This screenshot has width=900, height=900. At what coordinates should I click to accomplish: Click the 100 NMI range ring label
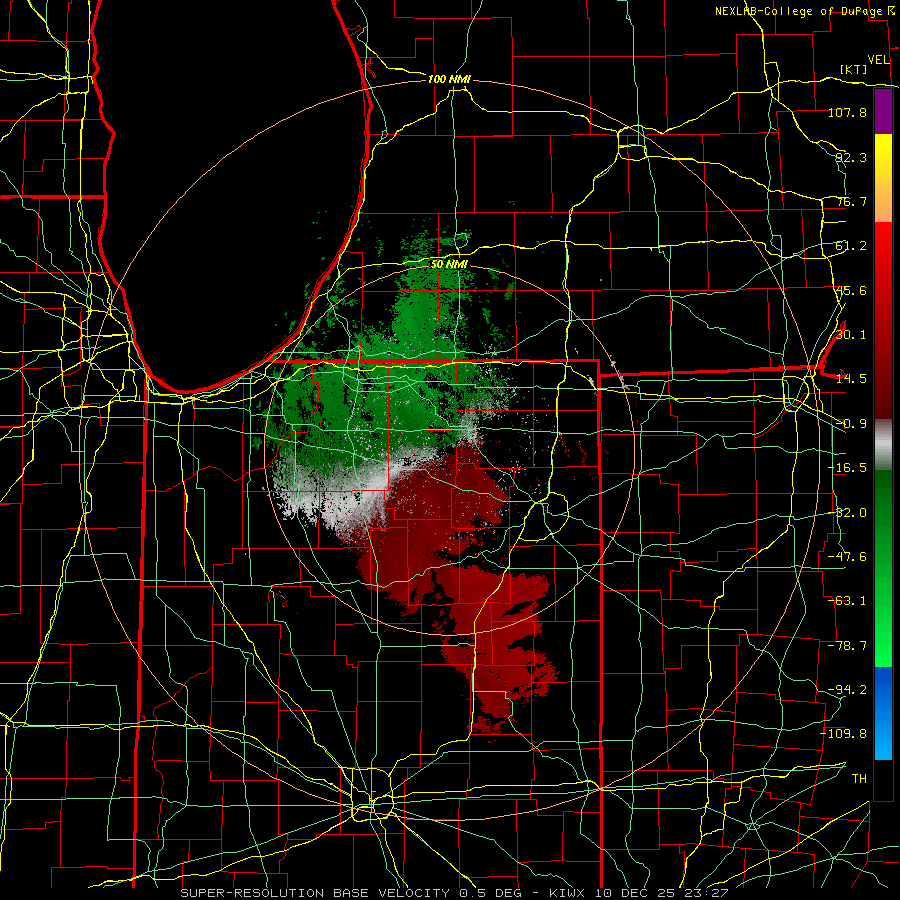point(449,79)
